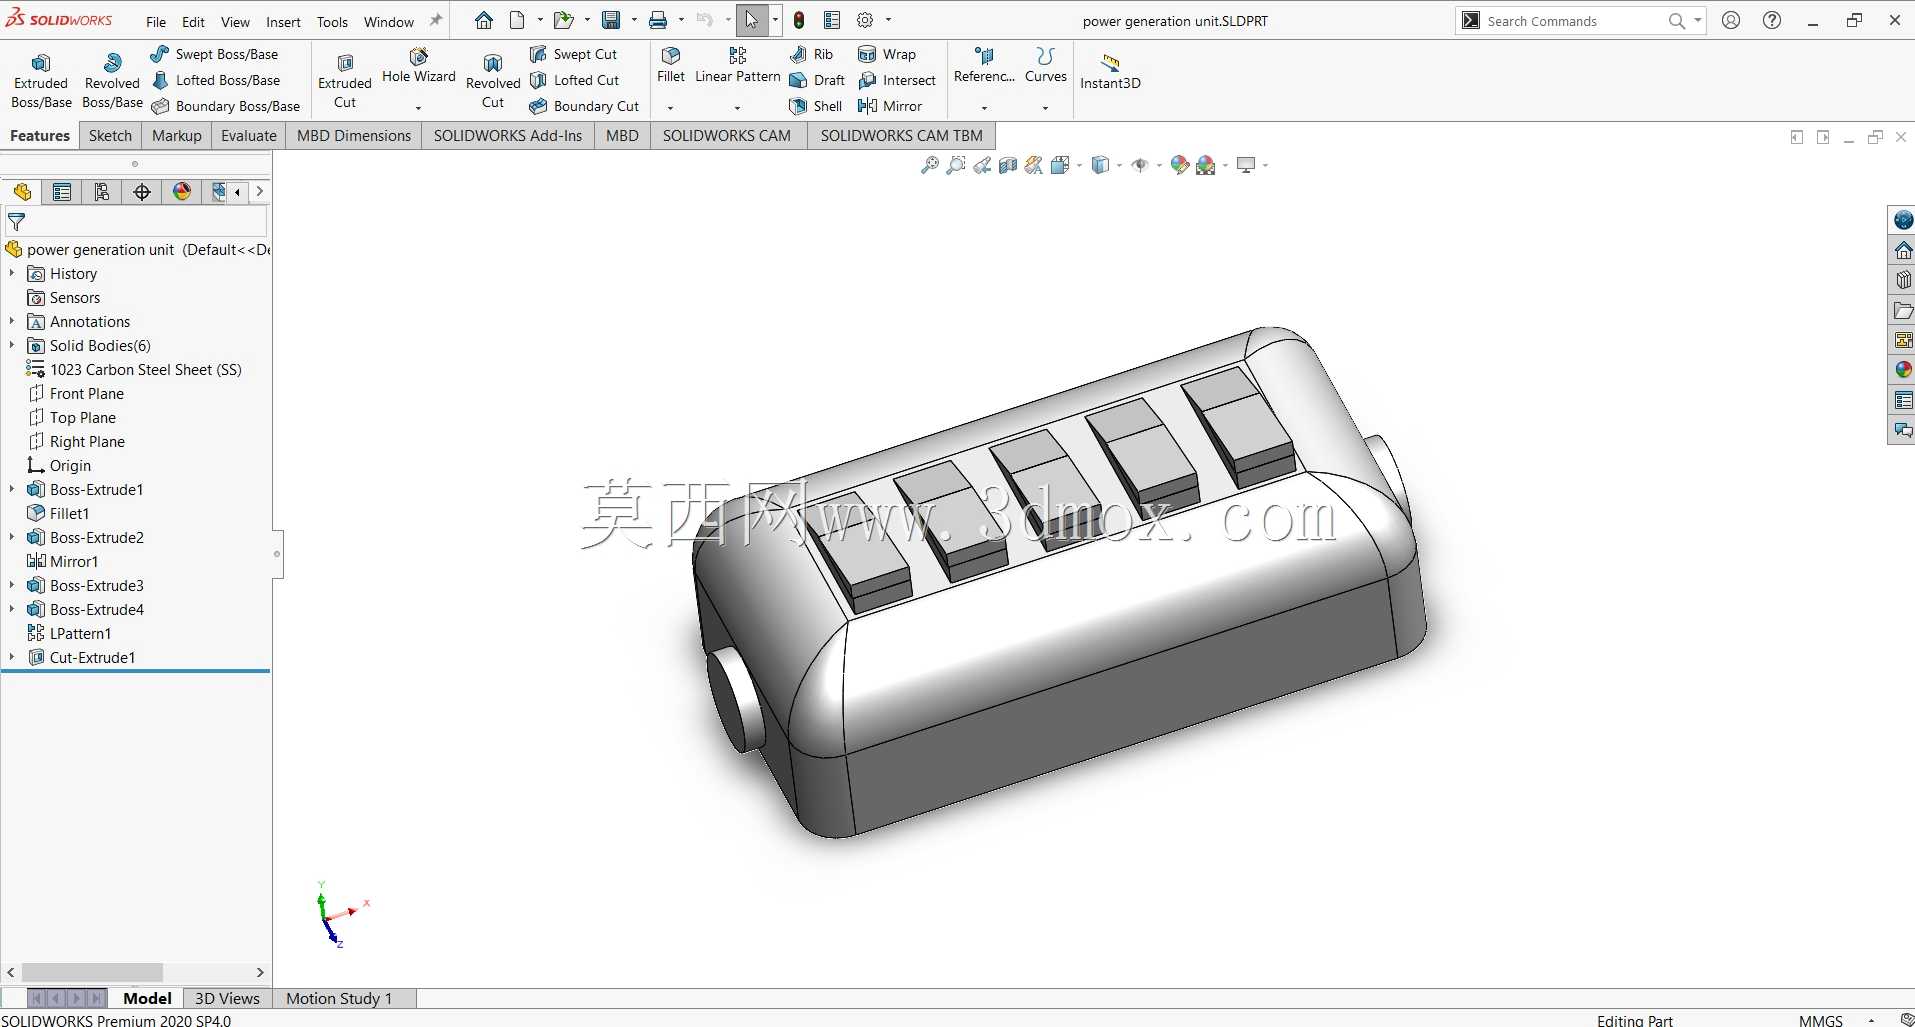1915x1027 pixels.
Task: Open the FeatureManager design tree tab
Action: pos(22,192)
